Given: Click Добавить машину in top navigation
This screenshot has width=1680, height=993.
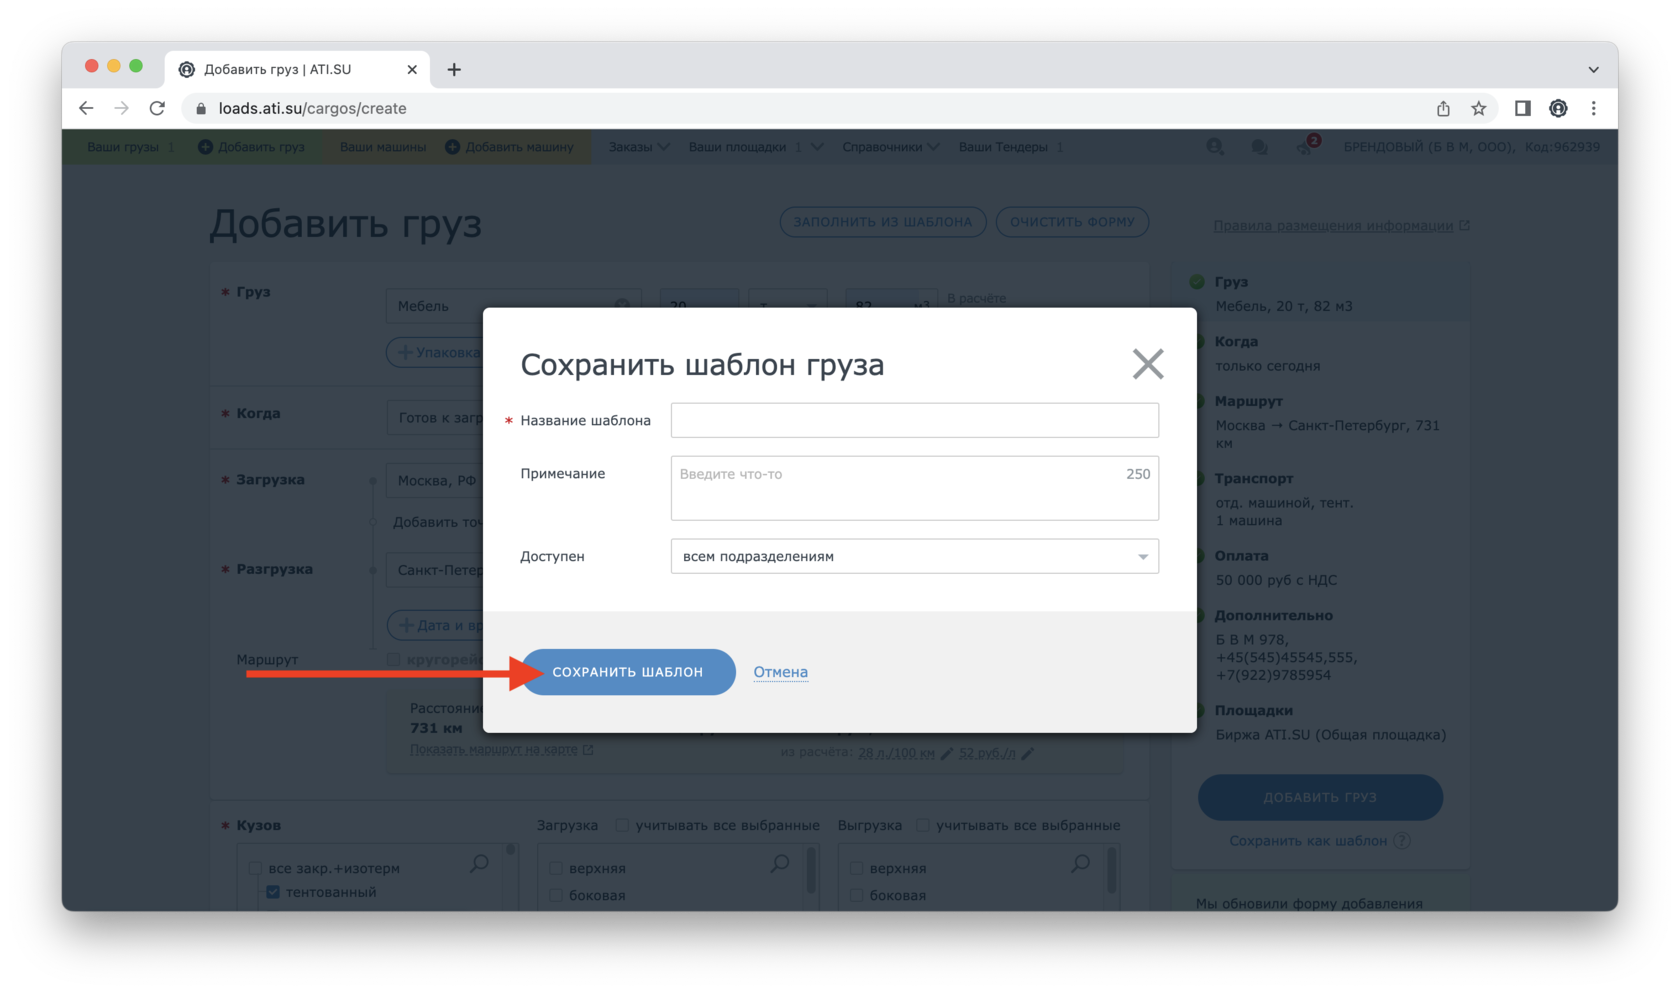Looking at the screenshot, I should coord(510,147).
